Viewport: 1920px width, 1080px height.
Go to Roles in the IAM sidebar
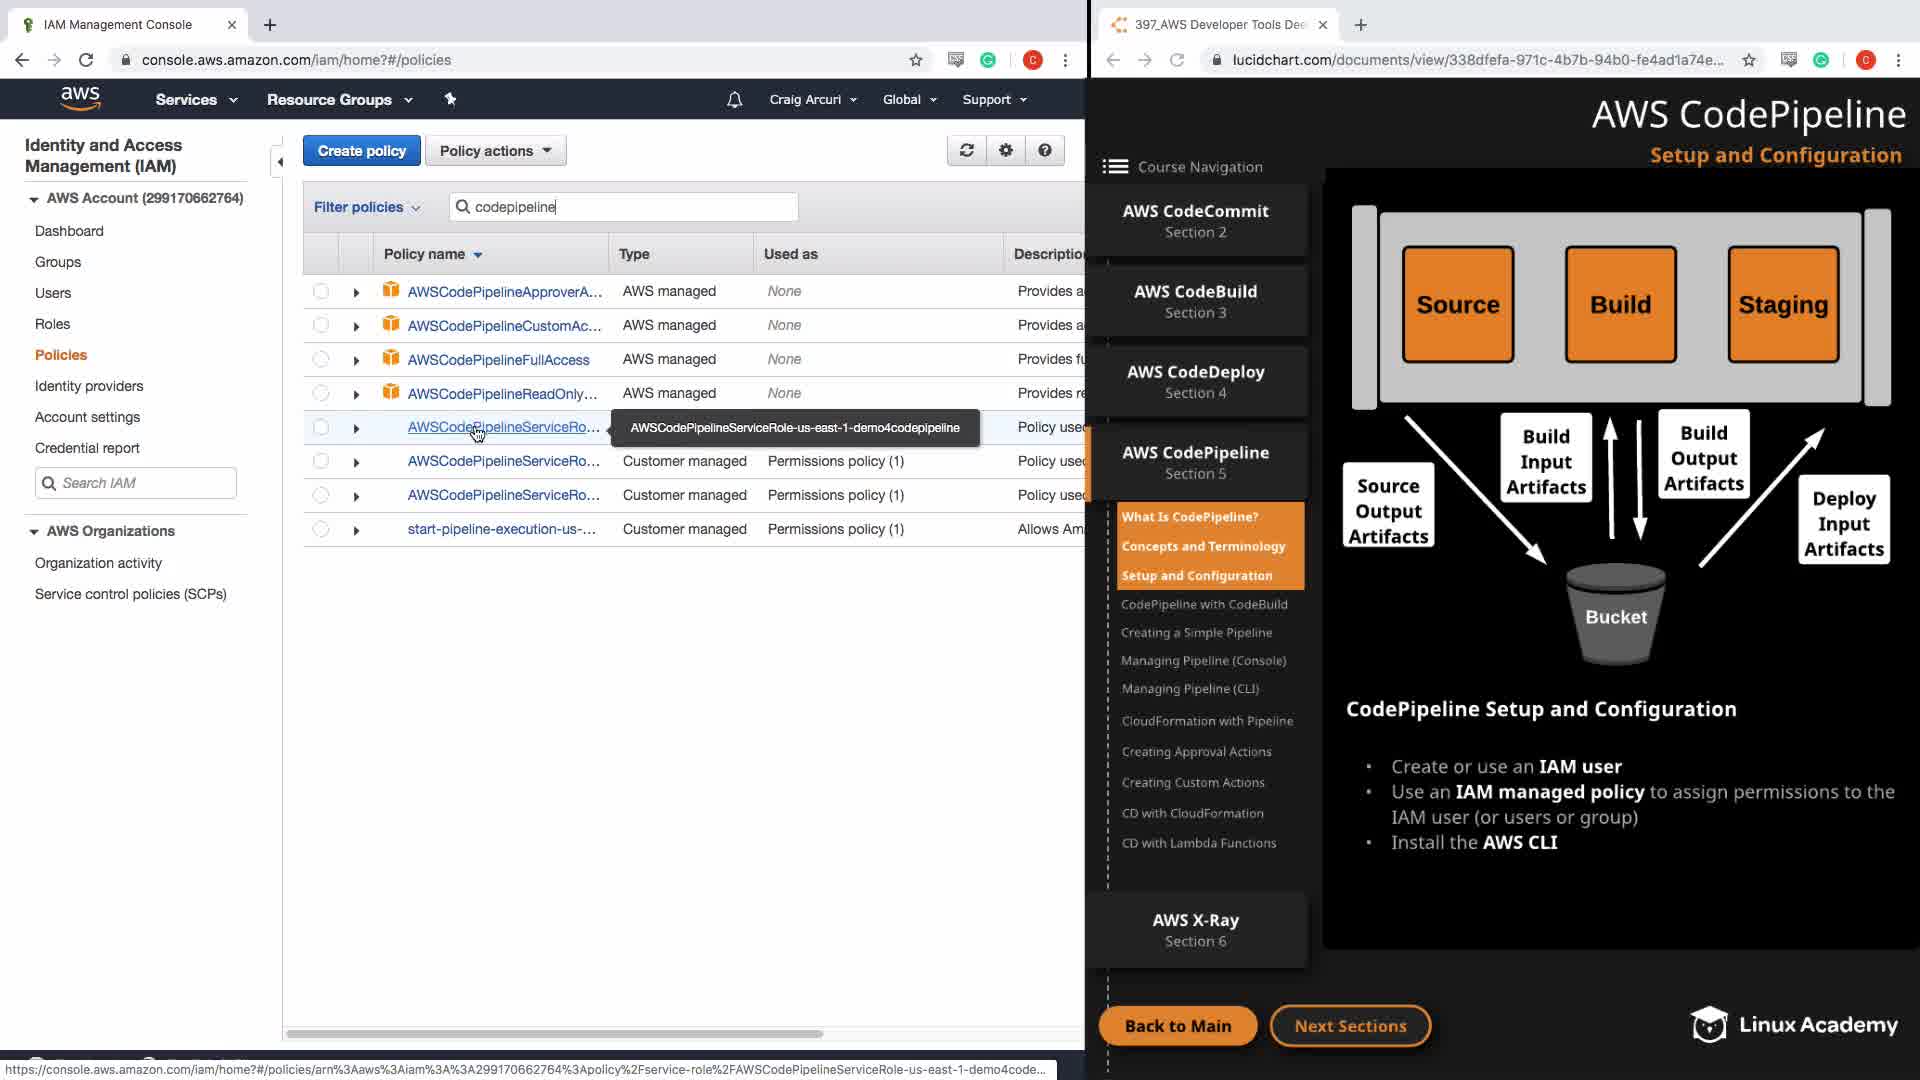click(52, 324)
